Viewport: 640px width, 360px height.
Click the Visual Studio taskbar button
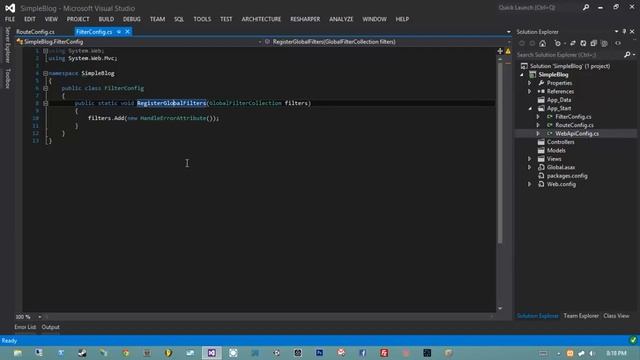(212, 353)
